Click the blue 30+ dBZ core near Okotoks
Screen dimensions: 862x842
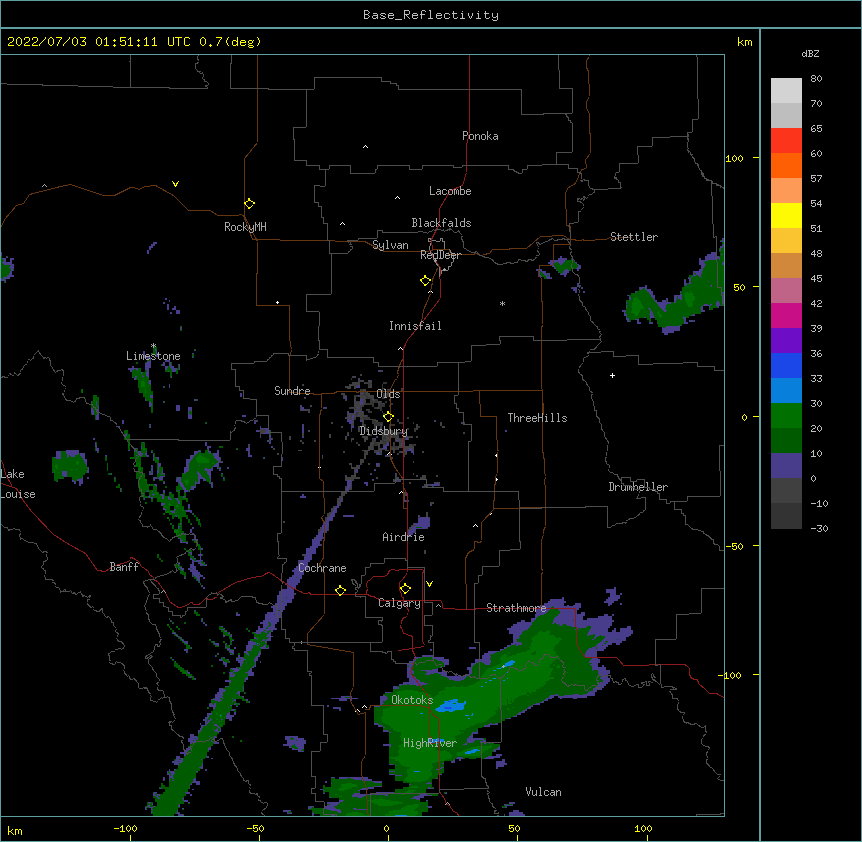[451, 705]
